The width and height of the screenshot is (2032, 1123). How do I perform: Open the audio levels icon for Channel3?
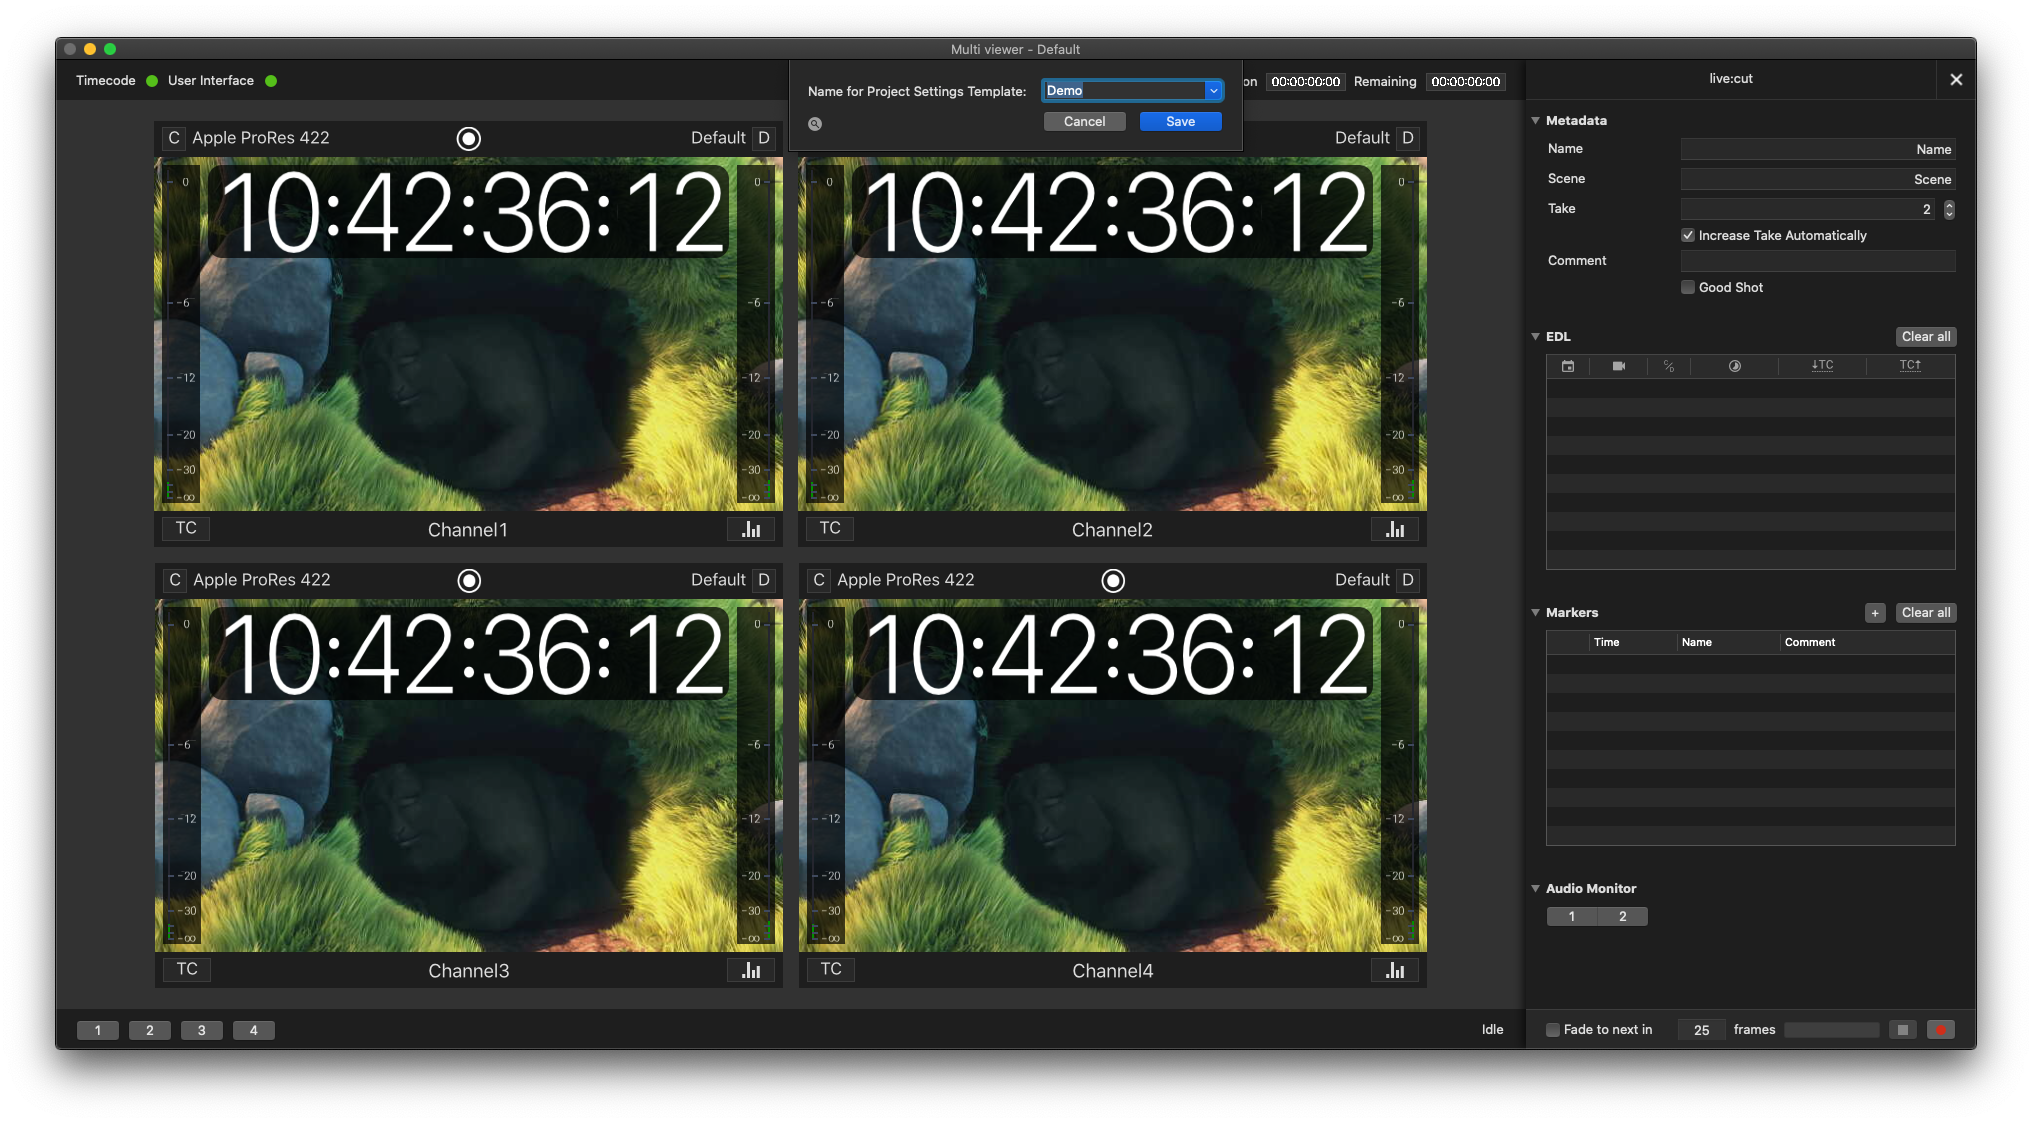click(751, 970)
